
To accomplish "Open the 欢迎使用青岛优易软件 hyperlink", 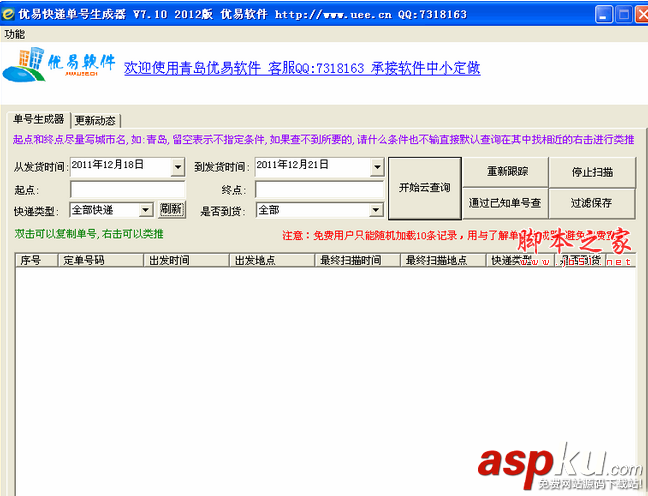I will (302, 68).
